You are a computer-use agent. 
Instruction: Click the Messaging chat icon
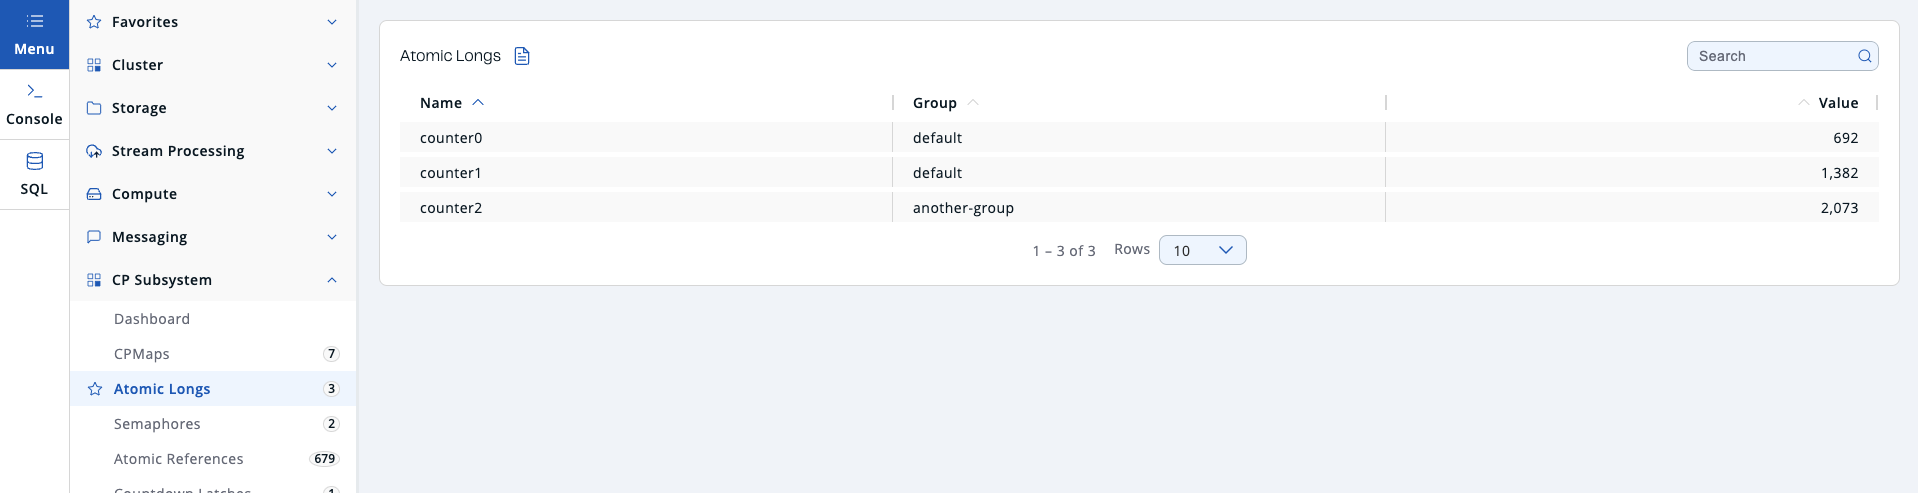tap(94, 237)
